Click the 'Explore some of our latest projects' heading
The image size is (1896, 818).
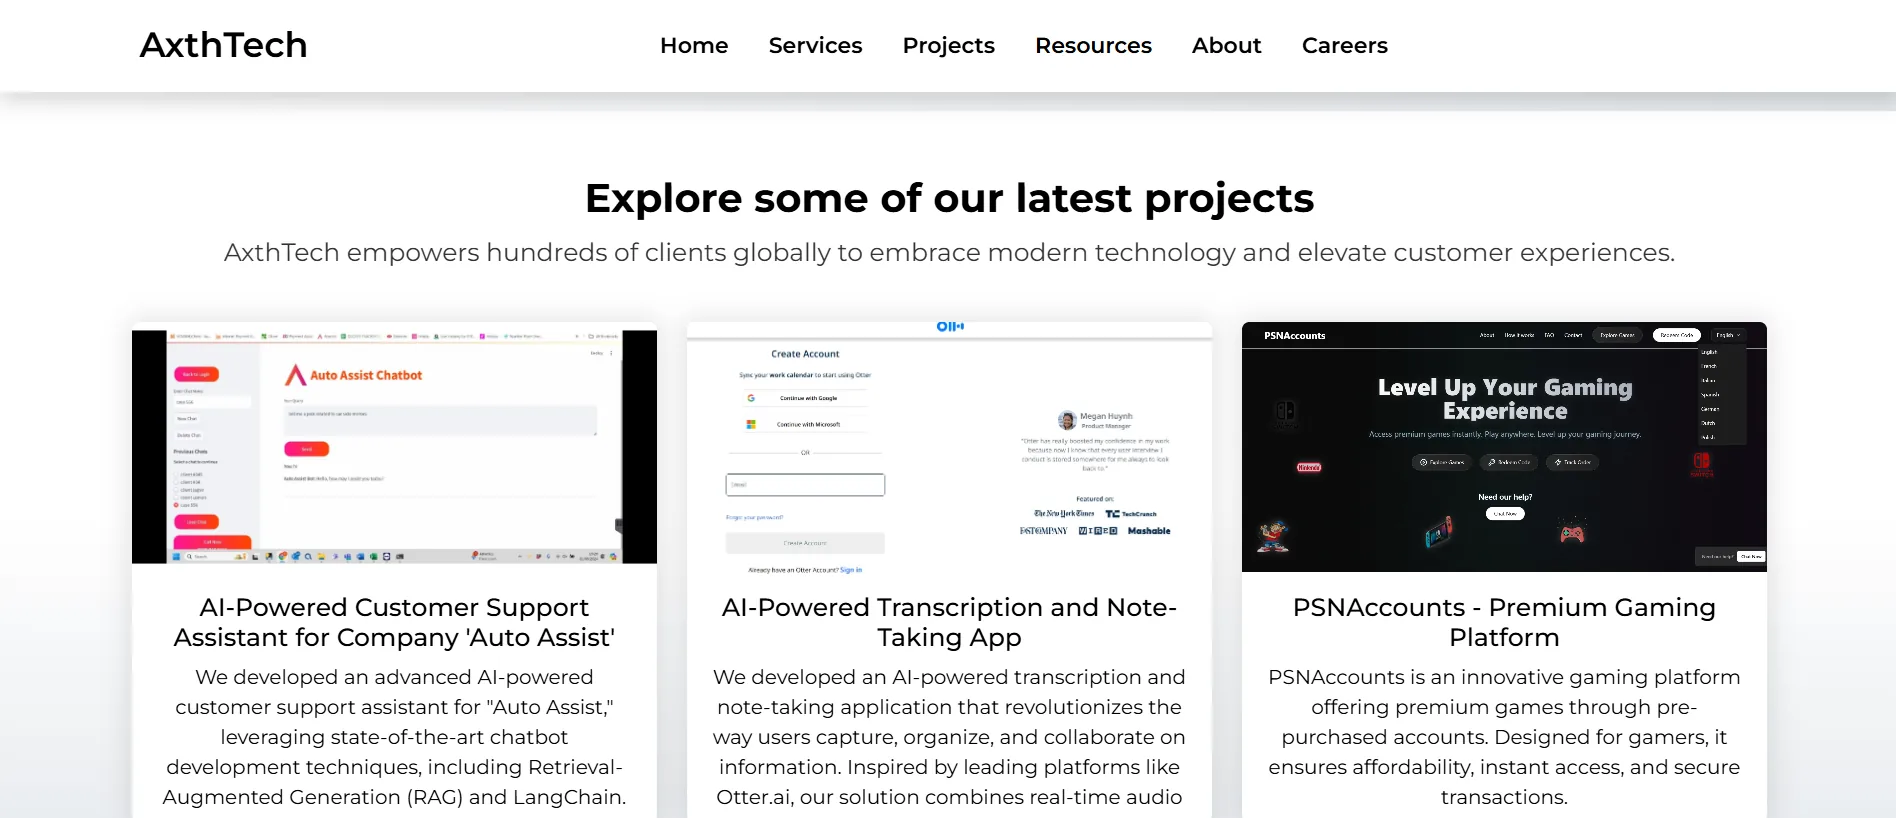(x=949, y=198)
